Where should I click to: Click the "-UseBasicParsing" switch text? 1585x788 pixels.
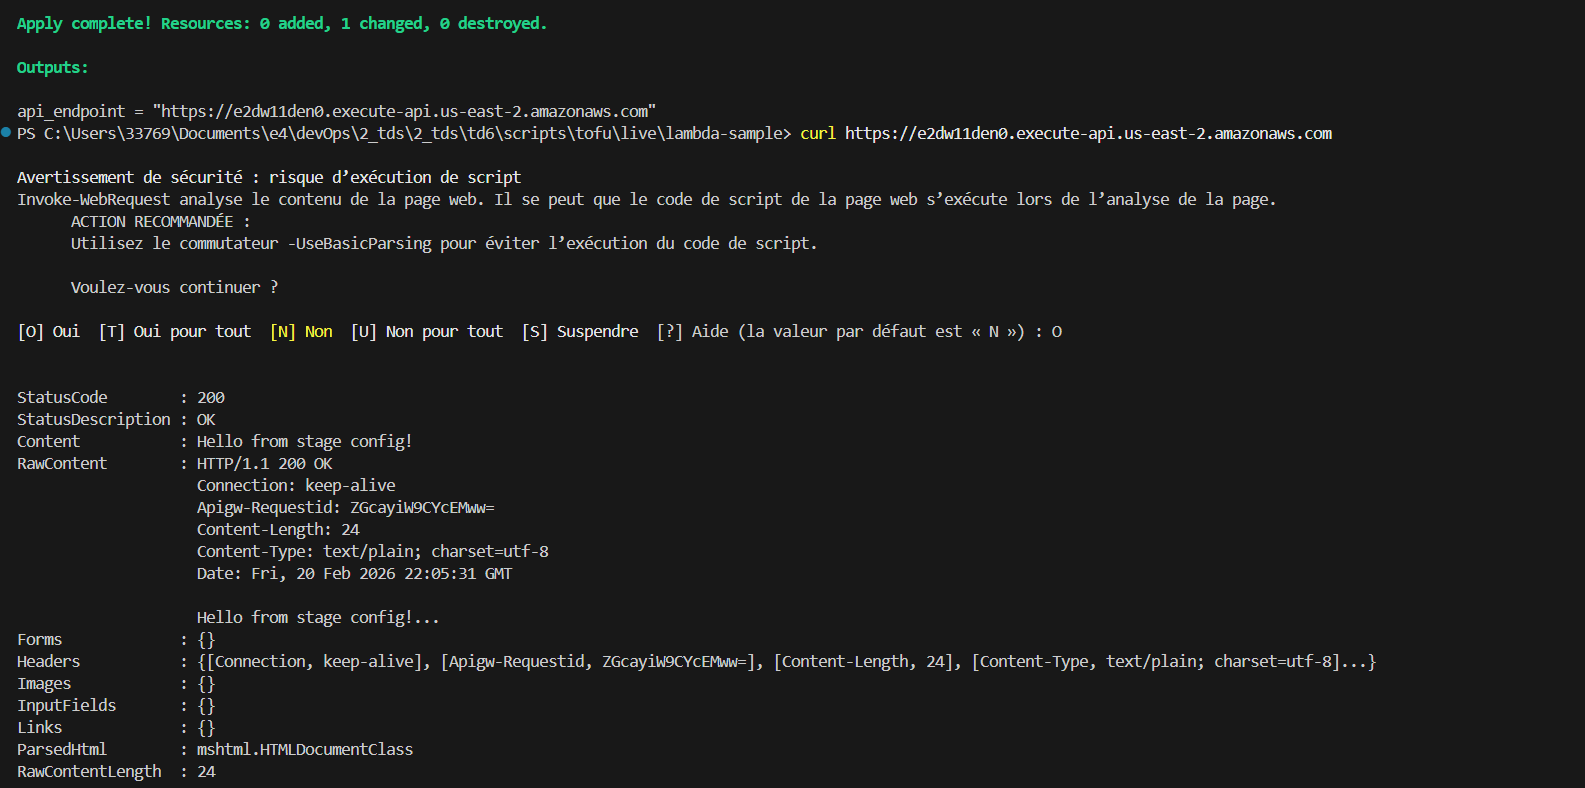point(359,243)
